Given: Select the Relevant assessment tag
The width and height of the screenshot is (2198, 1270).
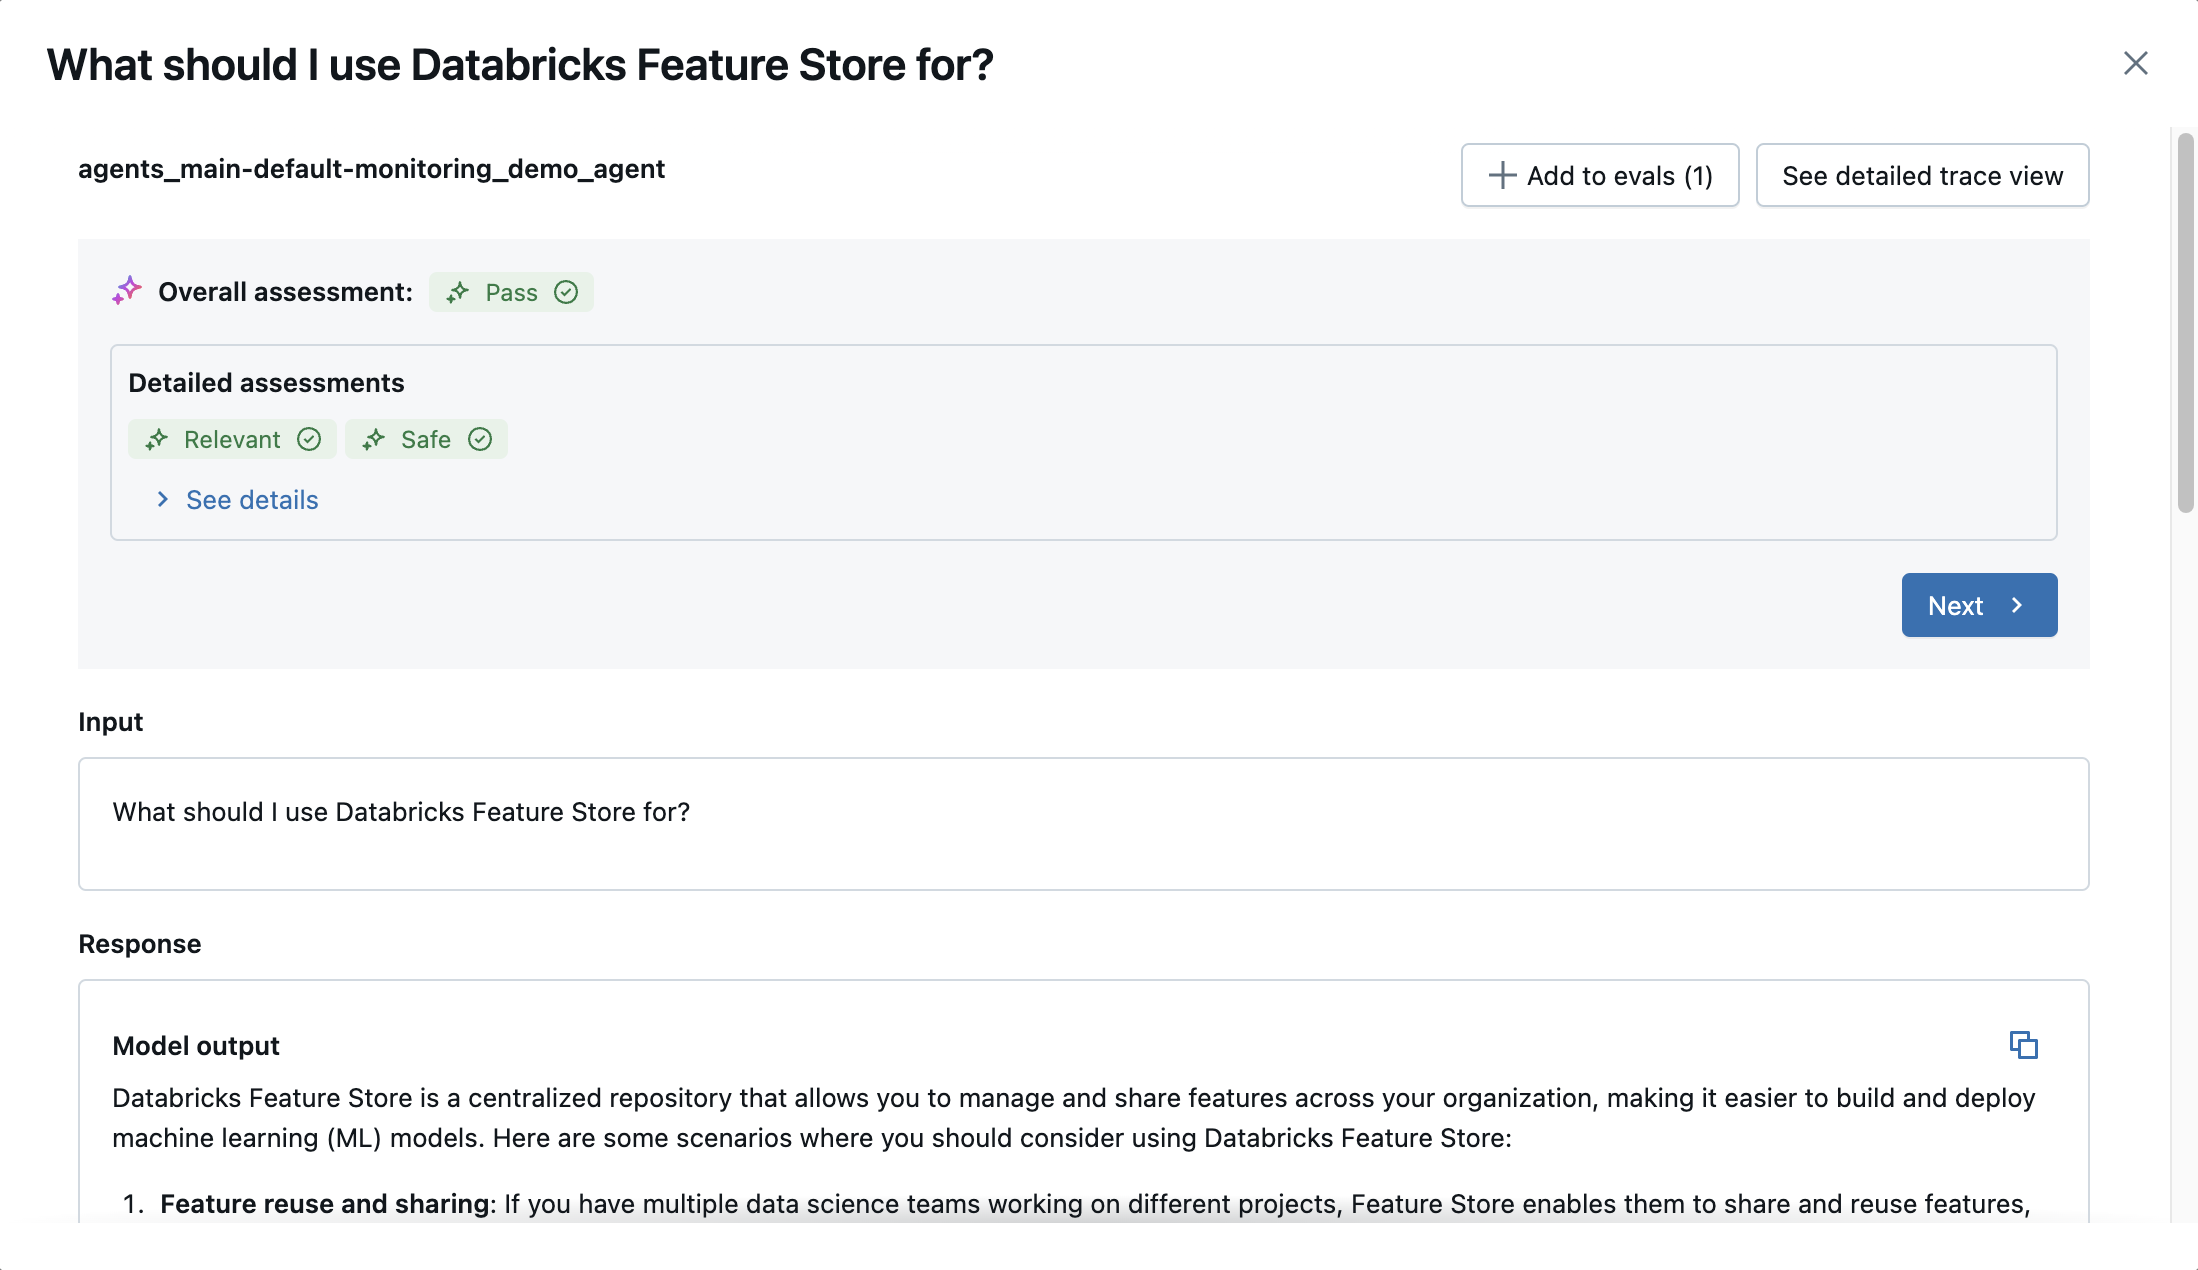Looking at the screenshot, I should click(232, 440).
